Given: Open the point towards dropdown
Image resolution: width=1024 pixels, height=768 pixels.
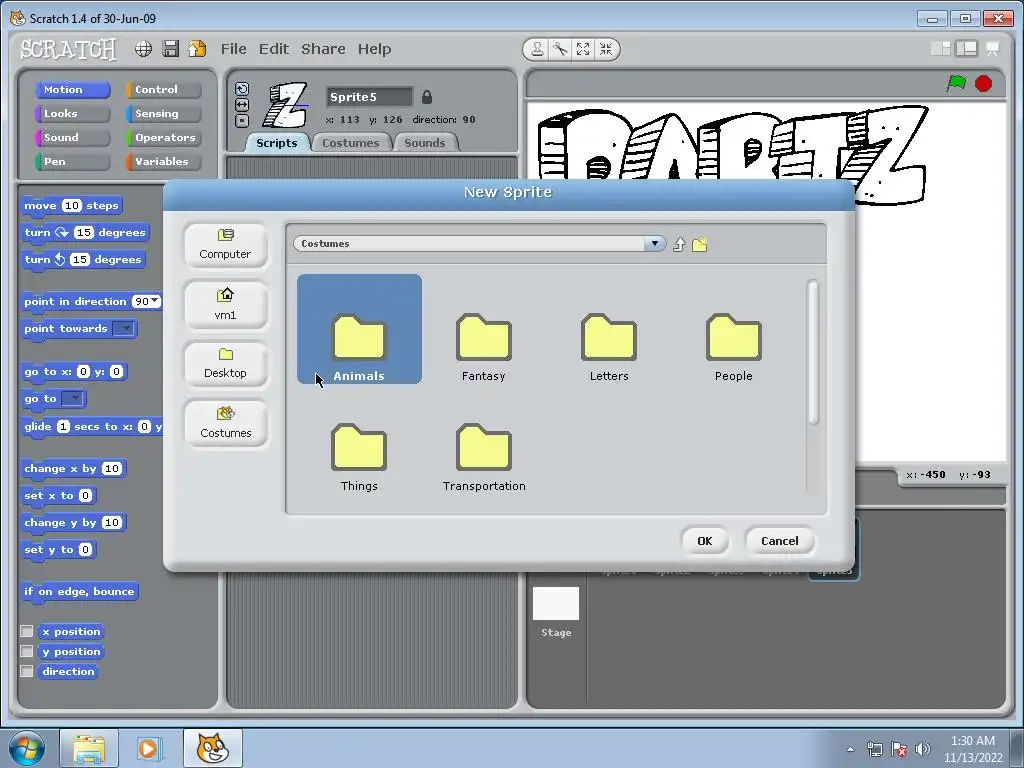Looking at the screenshot, I should [123, 328].
